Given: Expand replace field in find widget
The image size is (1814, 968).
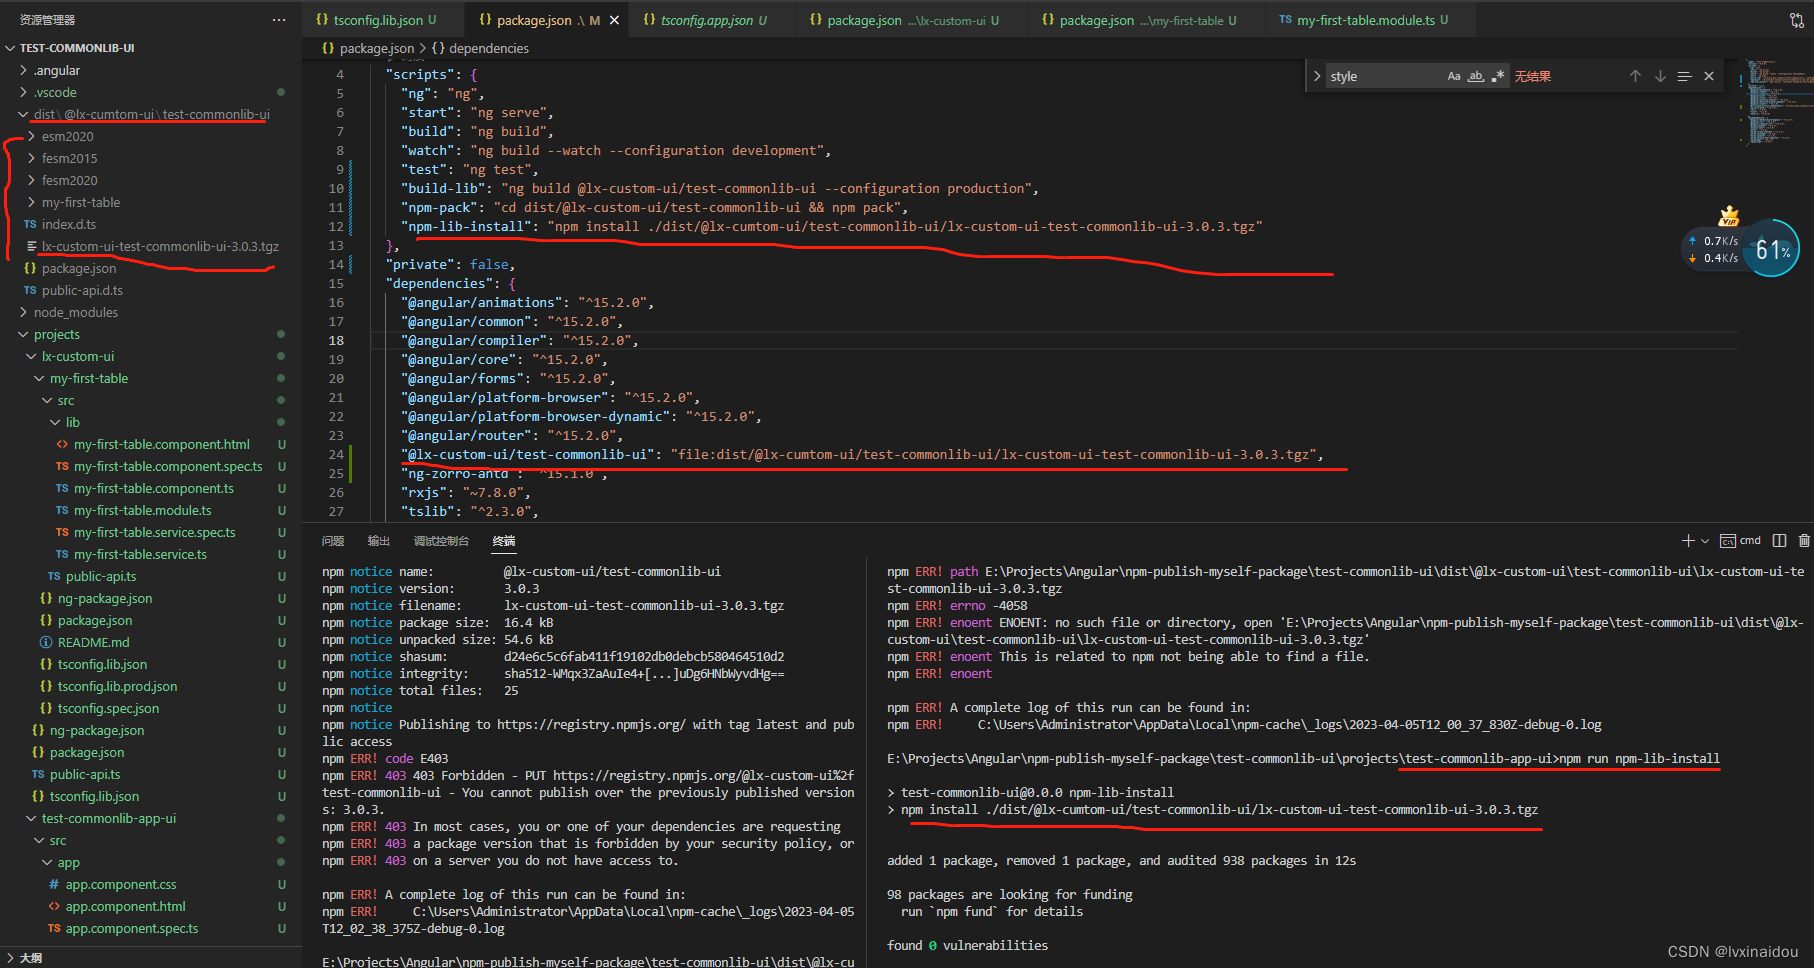Looking at the screenshot, I should pos(1317,76).
